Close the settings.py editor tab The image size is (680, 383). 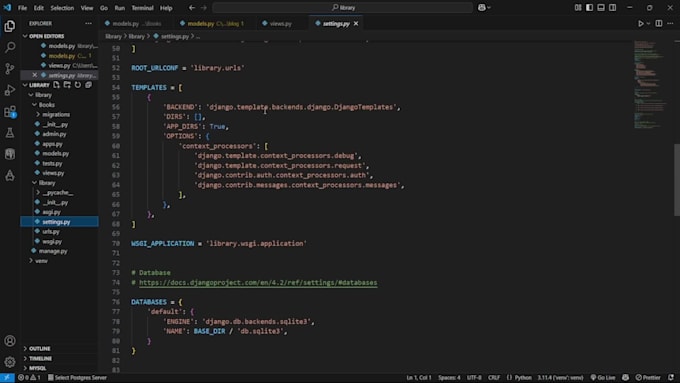coord(356,23)
